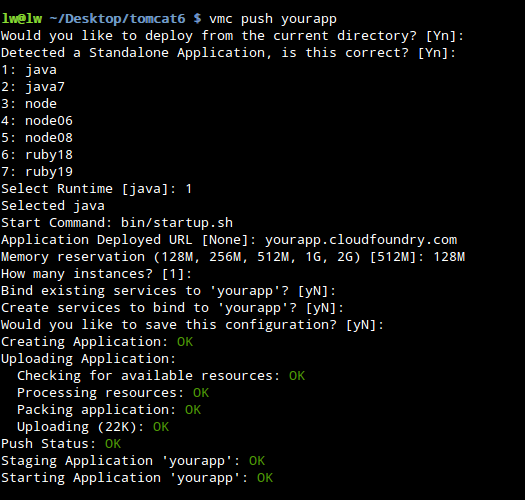Screen dimensions: 525x500
Task: Click the ~/Desktop/tomcat6 directory path
Action: point(117,19)
